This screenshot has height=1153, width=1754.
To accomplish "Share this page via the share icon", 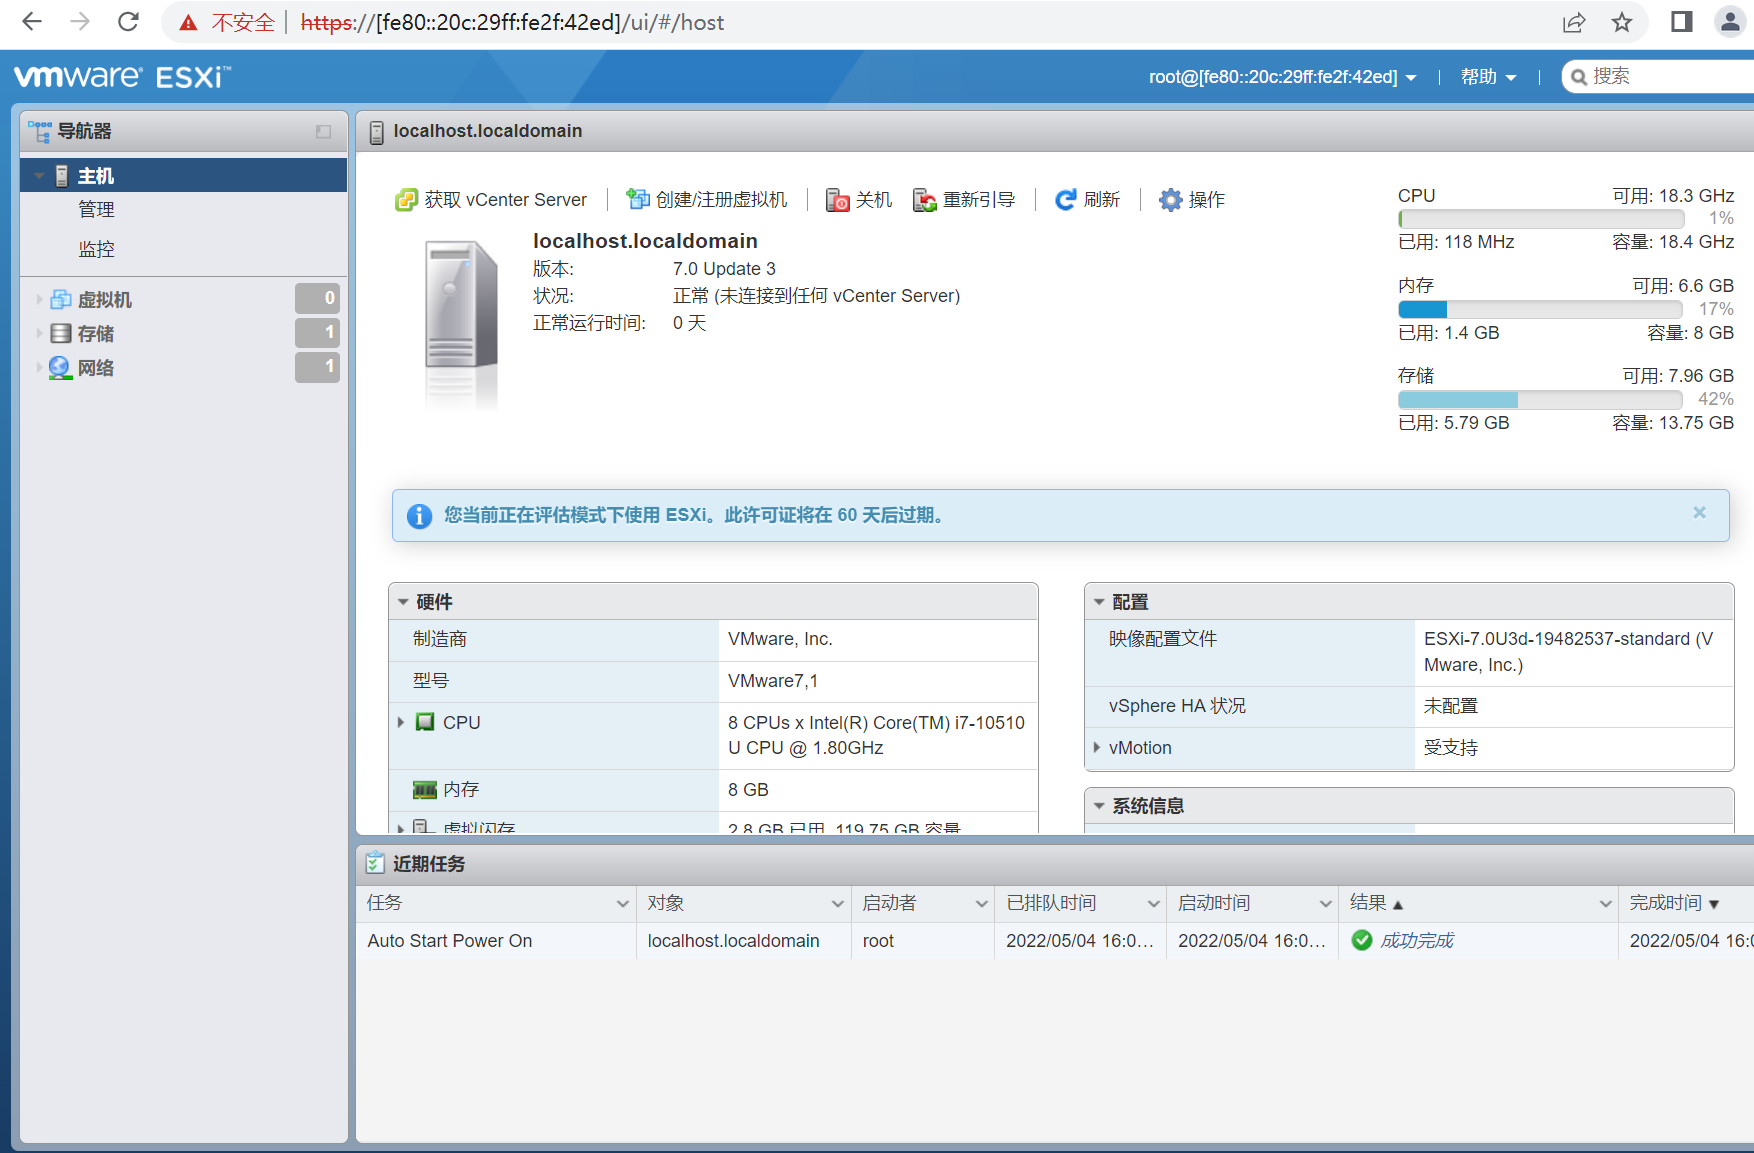I will tap(1574, 22).
